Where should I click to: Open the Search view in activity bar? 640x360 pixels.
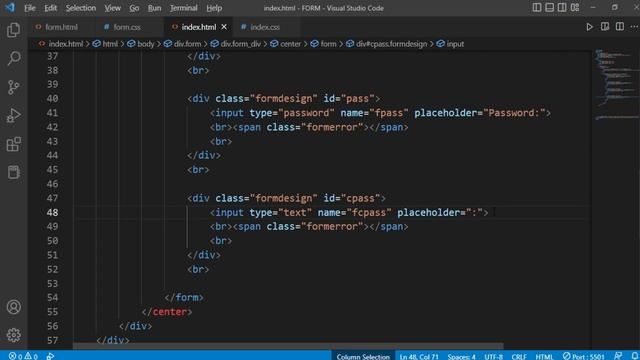coord(13,58)
